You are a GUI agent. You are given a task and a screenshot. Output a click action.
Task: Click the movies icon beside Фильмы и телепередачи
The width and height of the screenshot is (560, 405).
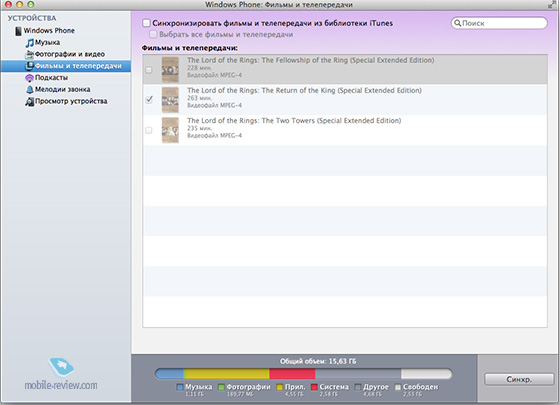point(29,66)
